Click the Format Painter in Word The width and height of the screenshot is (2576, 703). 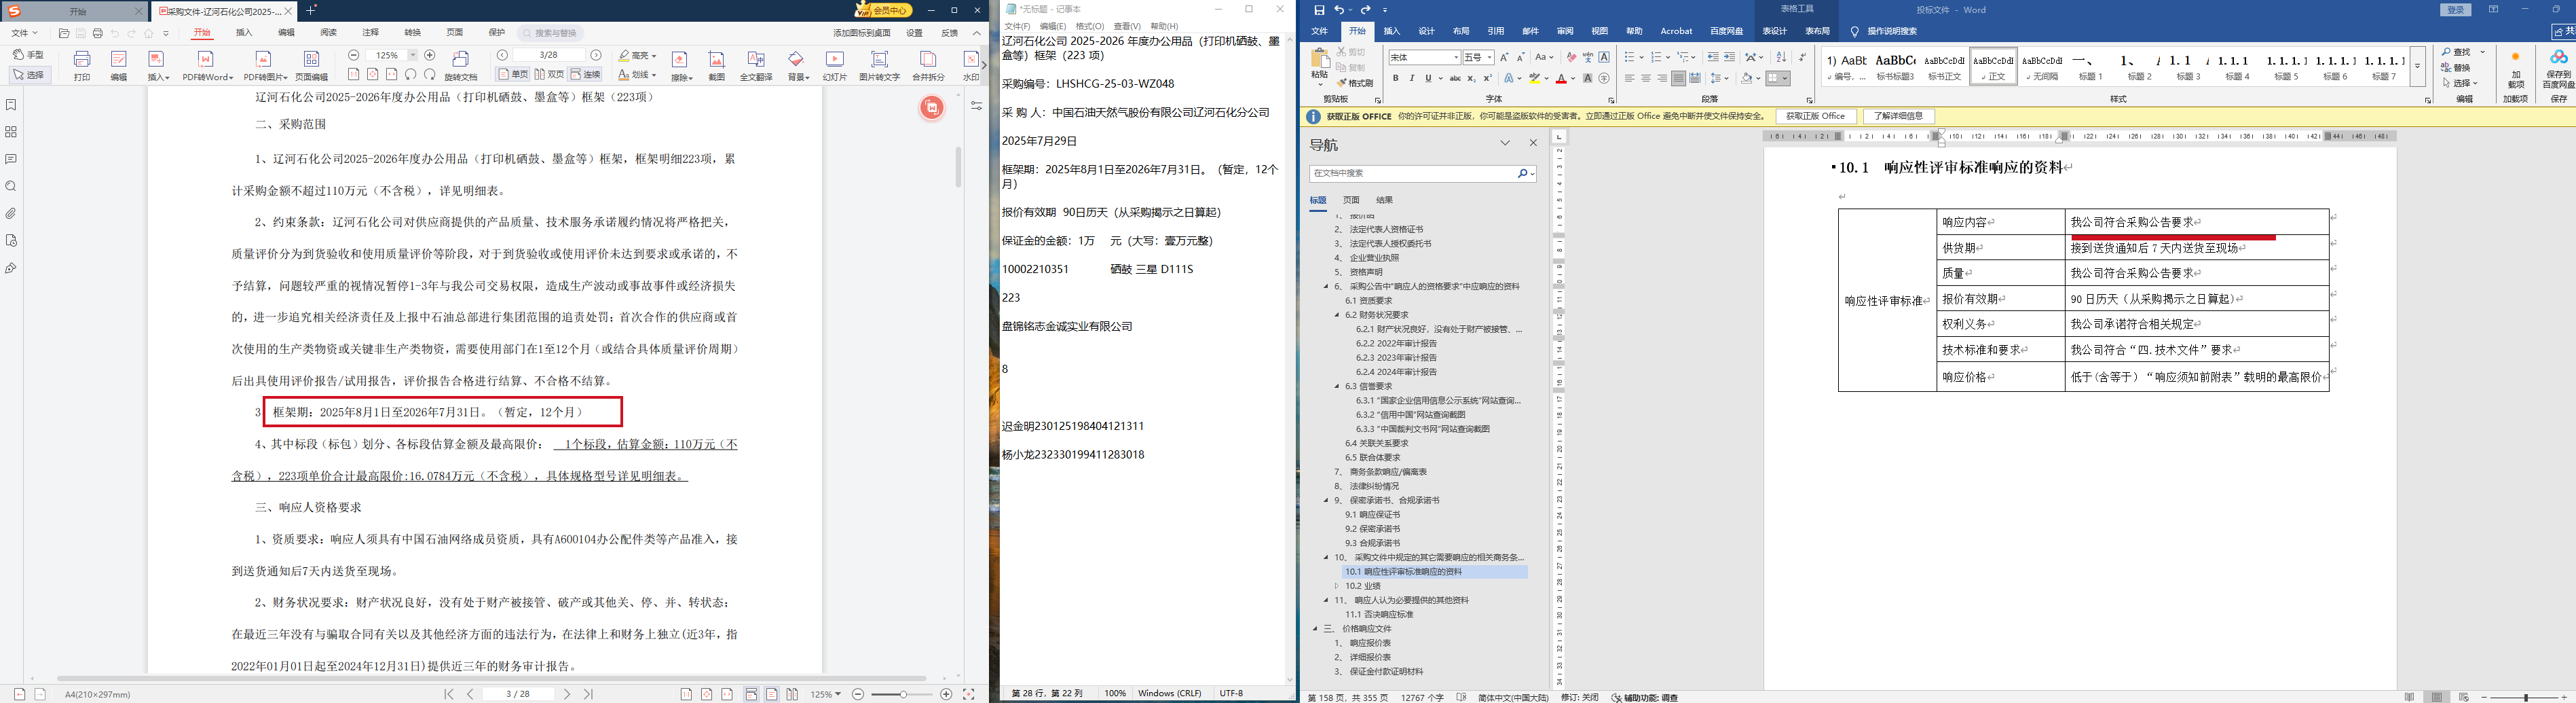click(1355, 83)
